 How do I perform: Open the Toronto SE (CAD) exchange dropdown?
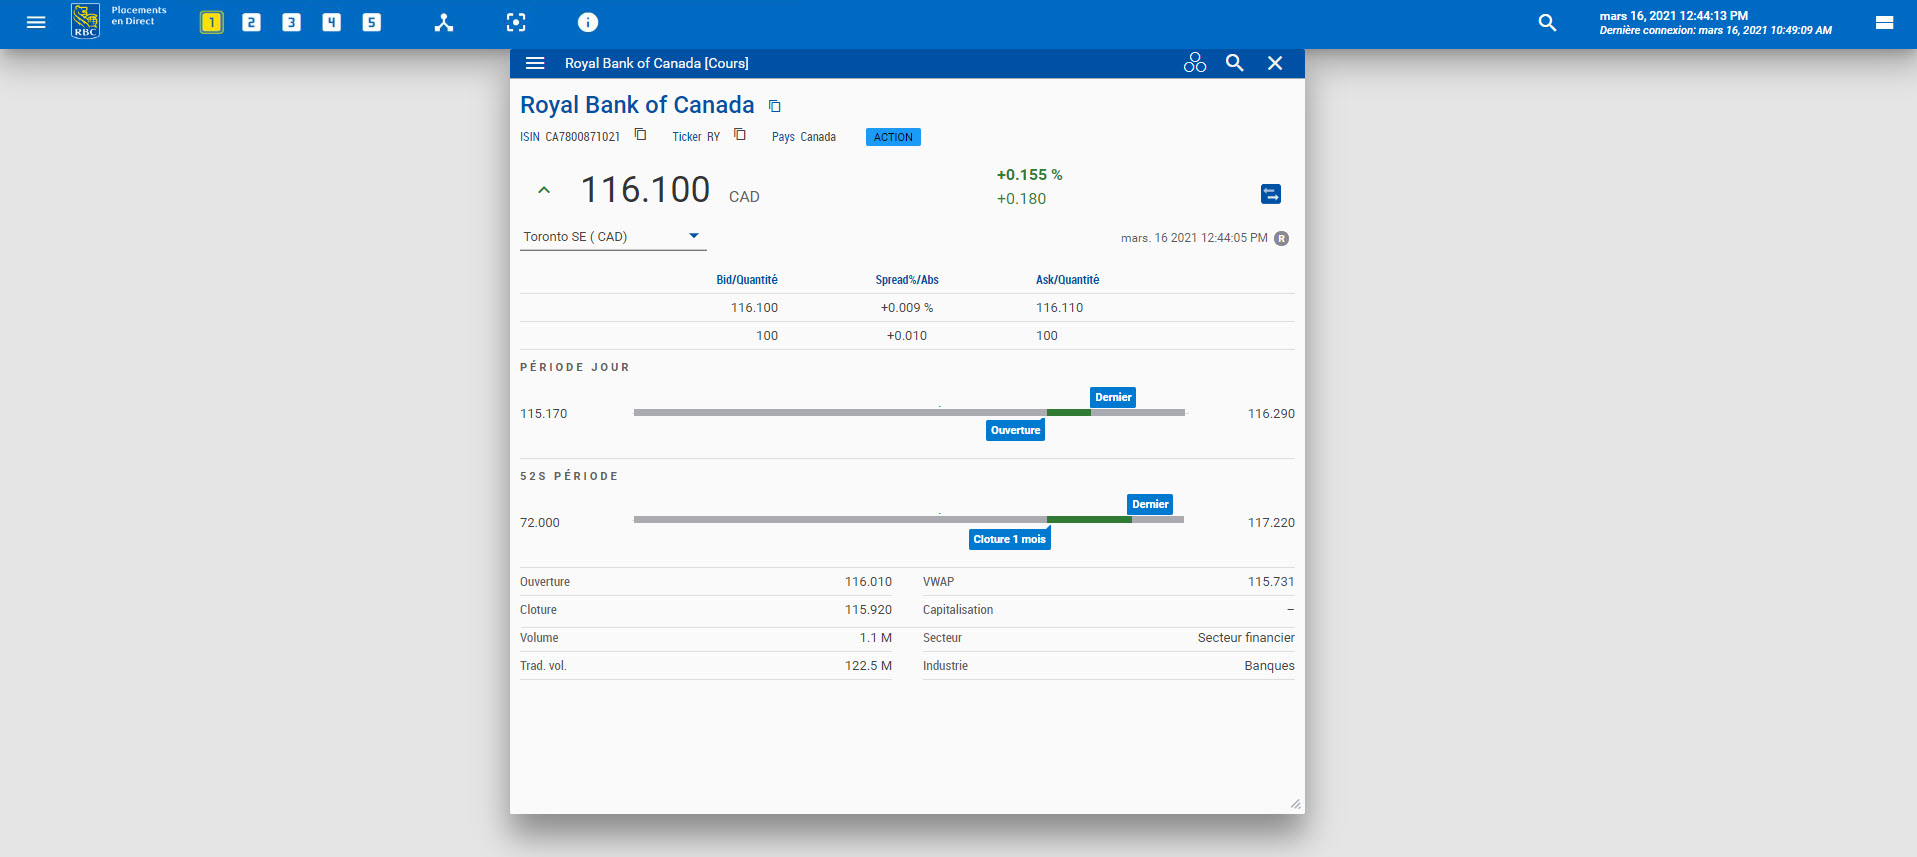click(613, 237)
